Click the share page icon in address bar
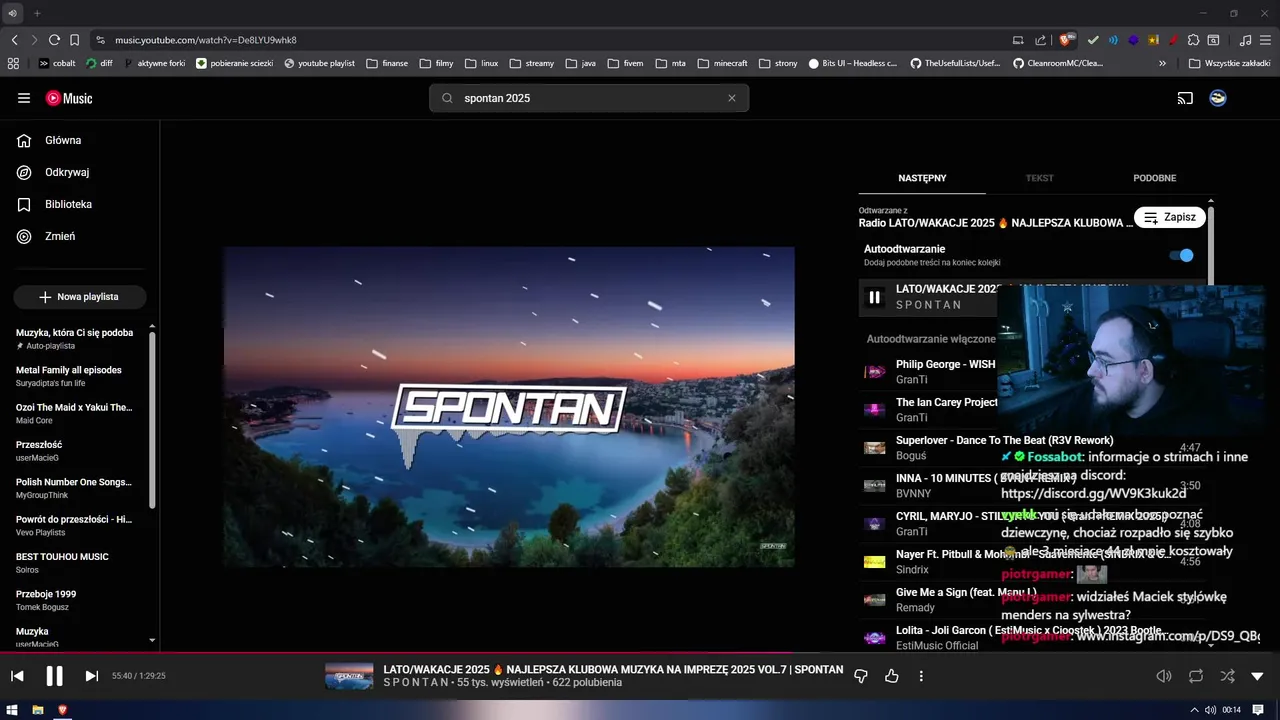 pos(1040,40)
